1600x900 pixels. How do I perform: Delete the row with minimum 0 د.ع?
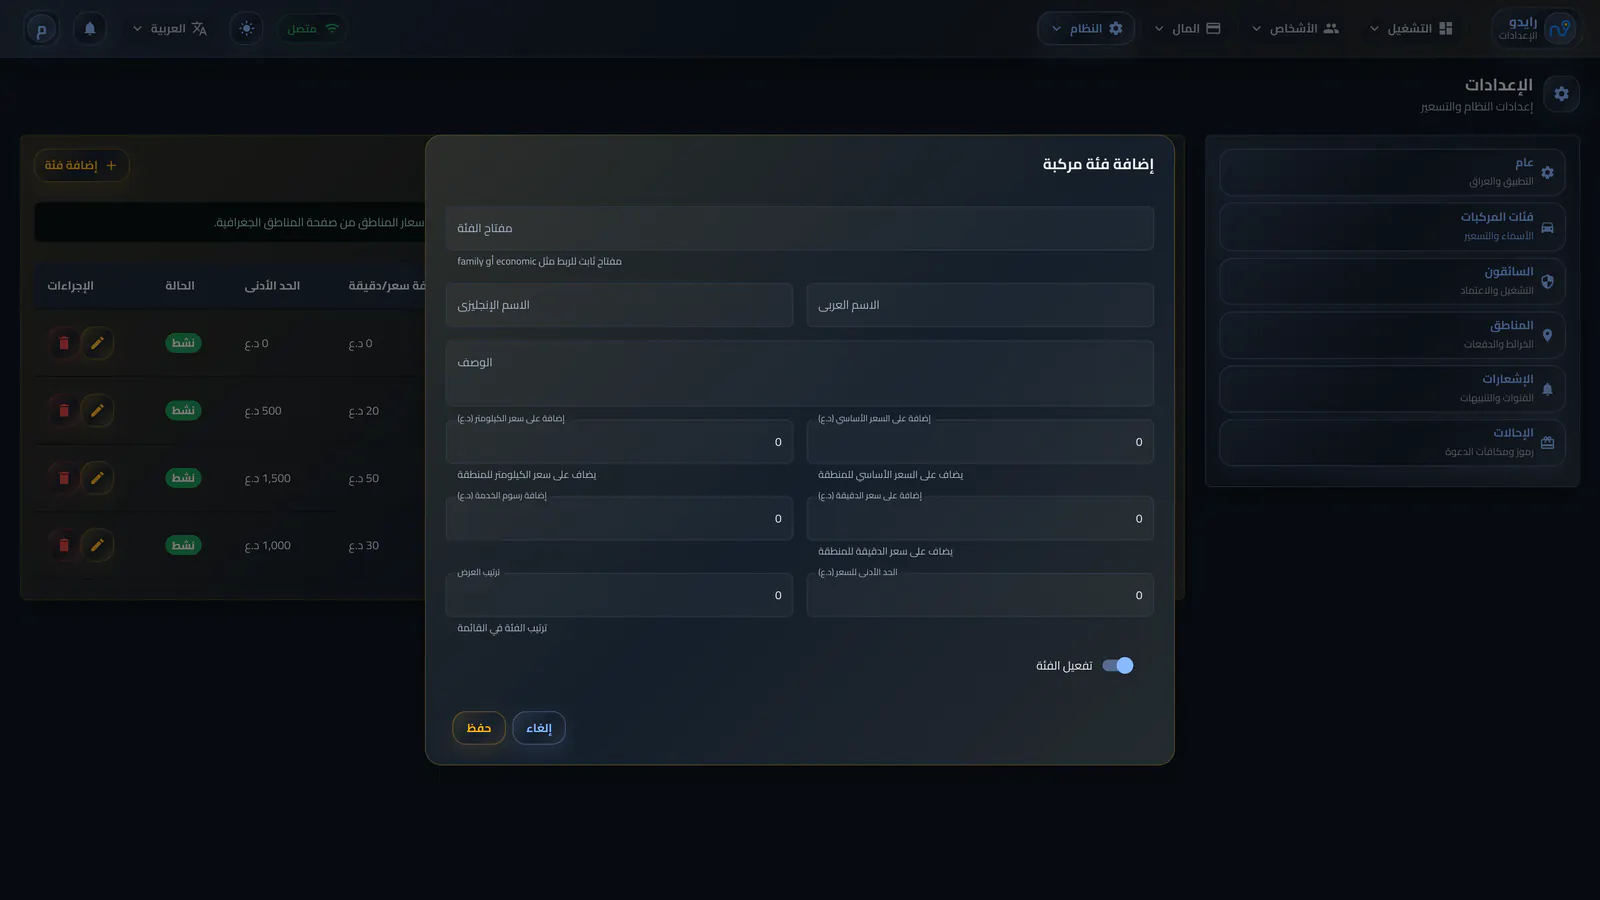[x=64, y=343]
